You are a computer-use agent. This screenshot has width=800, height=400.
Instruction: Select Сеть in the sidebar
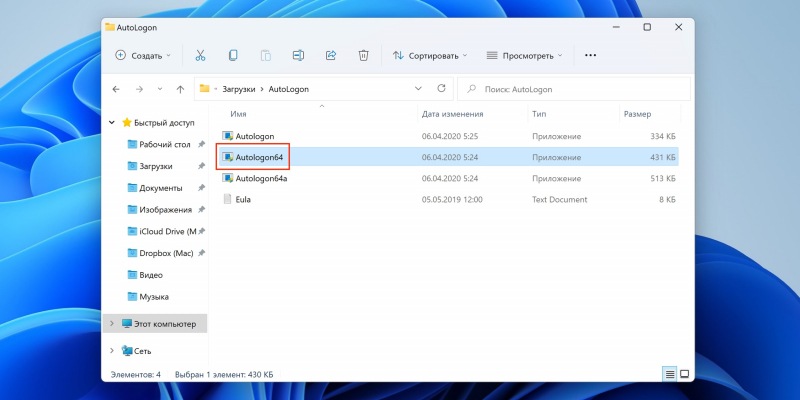[x=142, y=351]
